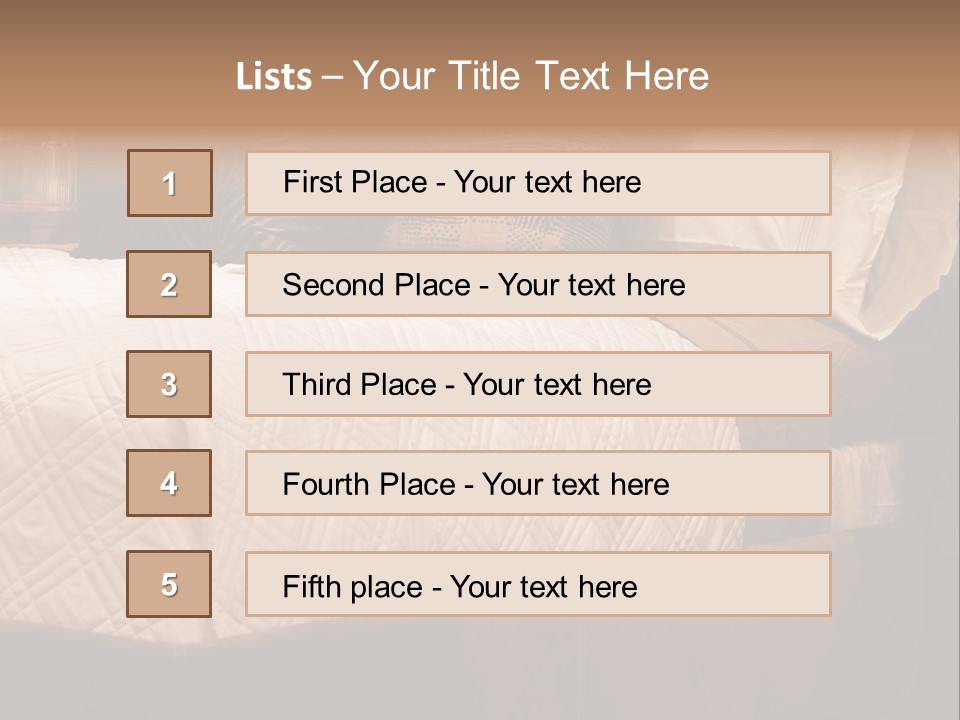Click the slide title text
This screenshot has height=720, width=960.
(473, 76)
